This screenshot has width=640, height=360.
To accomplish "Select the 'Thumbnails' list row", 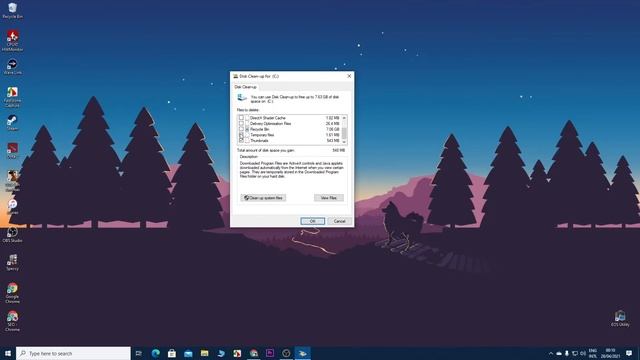I will point(290,140).
